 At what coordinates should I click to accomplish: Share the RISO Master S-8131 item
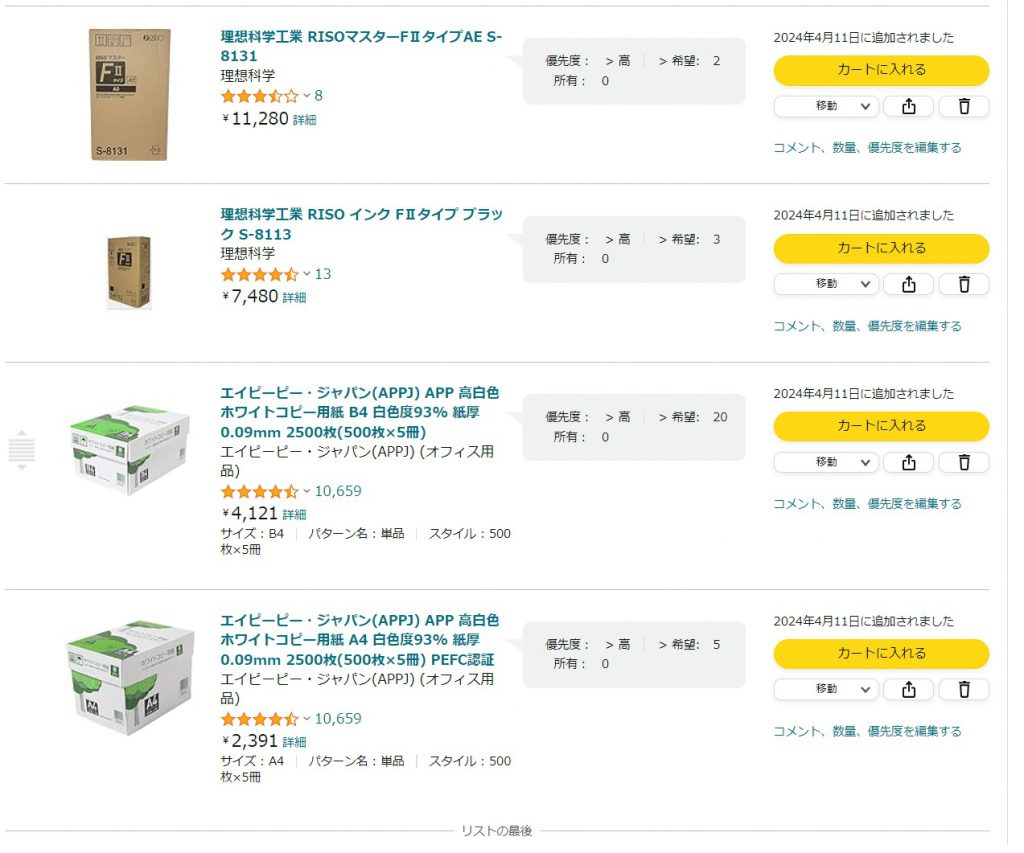coord(908,106)
